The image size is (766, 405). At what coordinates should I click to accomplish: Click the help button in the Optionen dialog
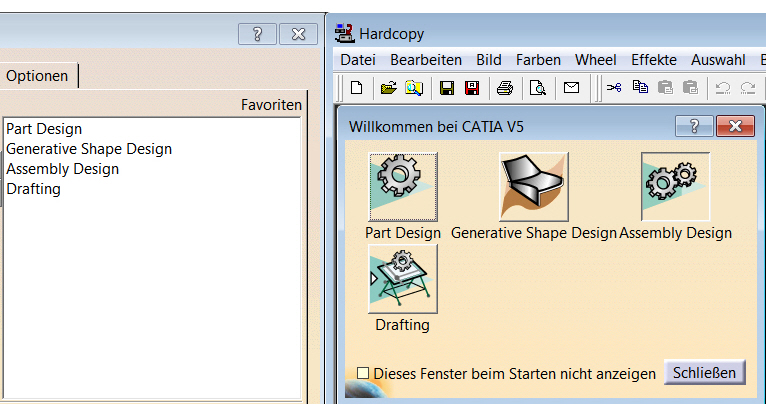click(x=257, y=34)
